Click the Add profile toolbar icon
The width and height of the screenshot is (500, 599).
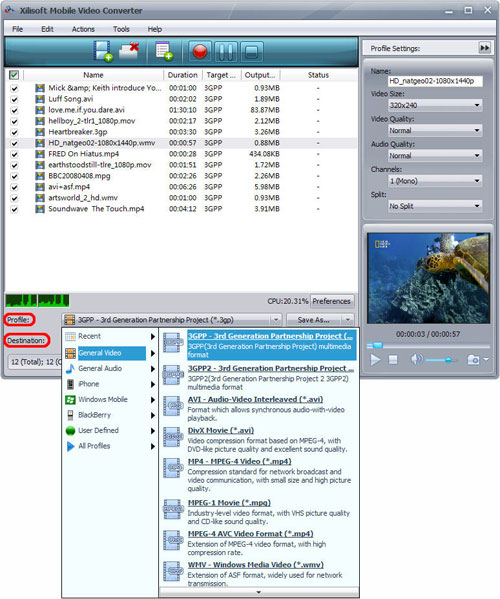pos(164,51)
